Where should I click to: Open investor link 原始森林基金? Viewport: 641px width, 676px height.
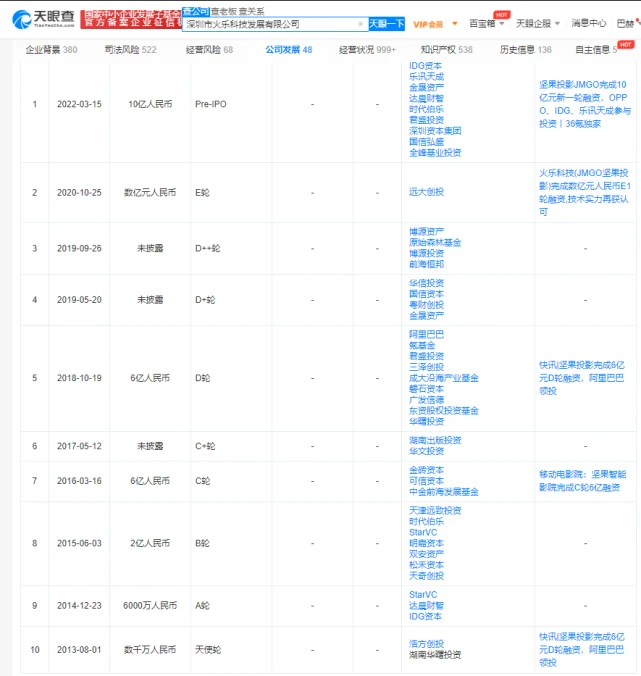435,243
